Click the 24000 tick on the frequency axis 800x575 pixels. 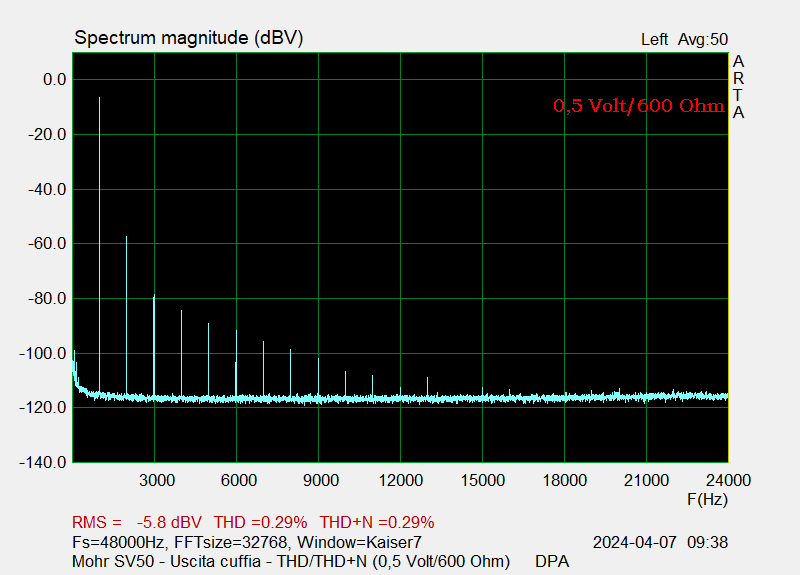[727, 480]
